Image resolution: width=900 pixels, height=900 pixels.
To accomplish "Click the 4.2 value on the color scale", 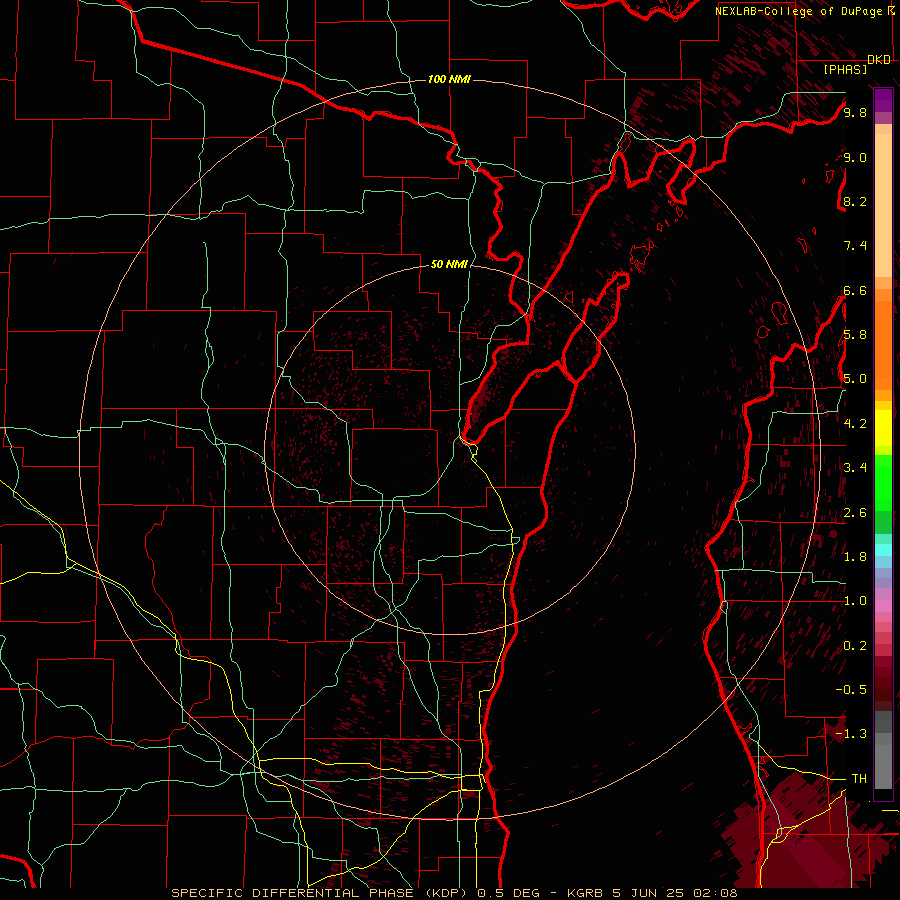I will tap(855, 424).
